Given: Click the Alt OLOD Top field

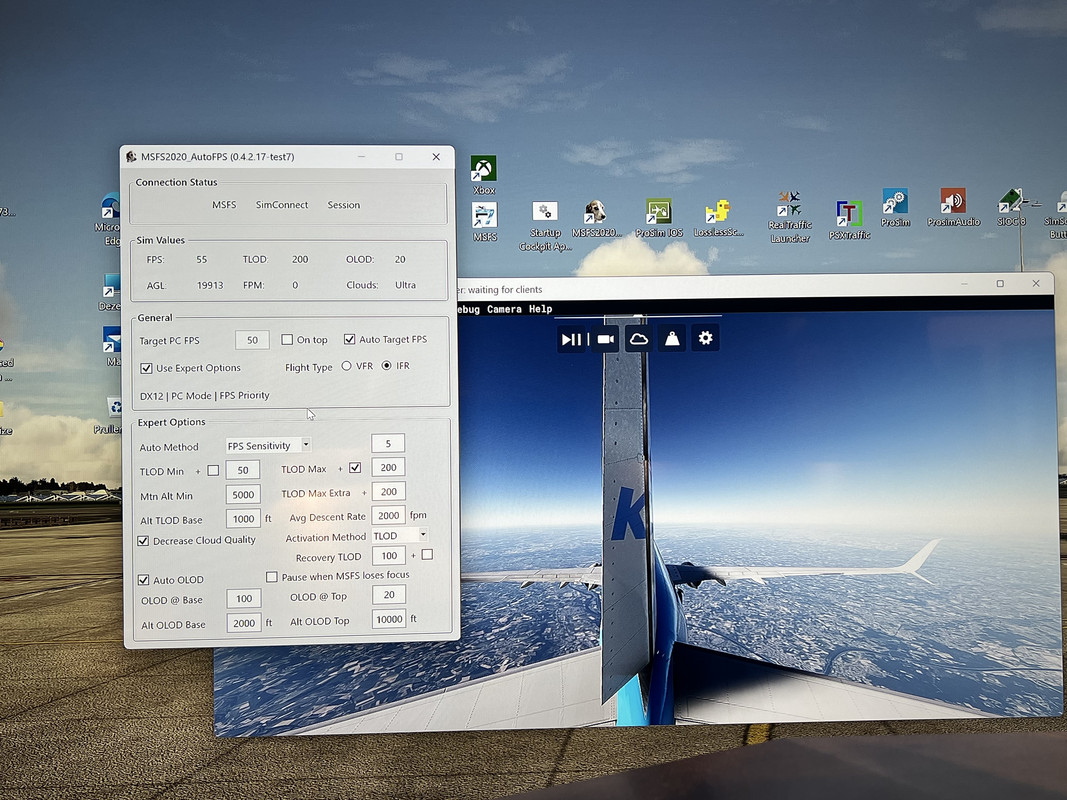Looking at the screenshot, I should pyautogui.click(x=389, y=619).
